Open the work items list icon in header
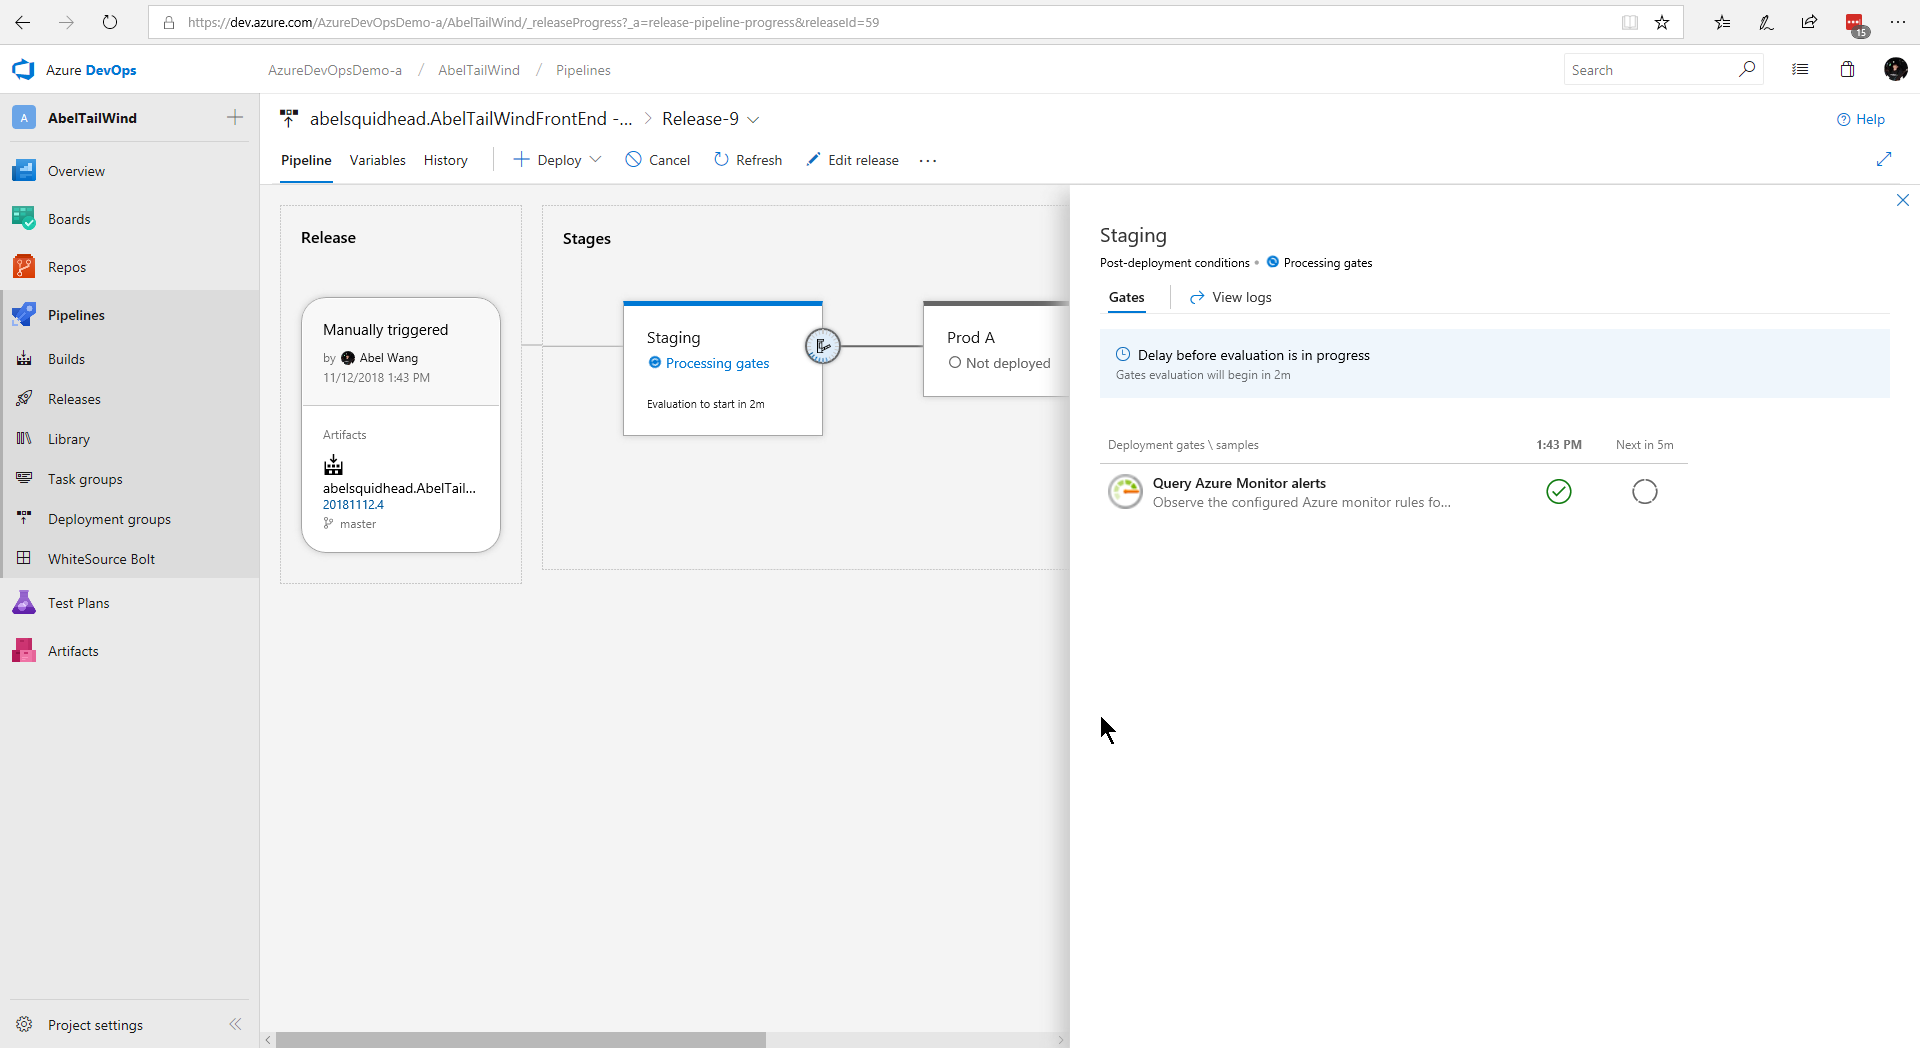 [x=1800, y=69]
